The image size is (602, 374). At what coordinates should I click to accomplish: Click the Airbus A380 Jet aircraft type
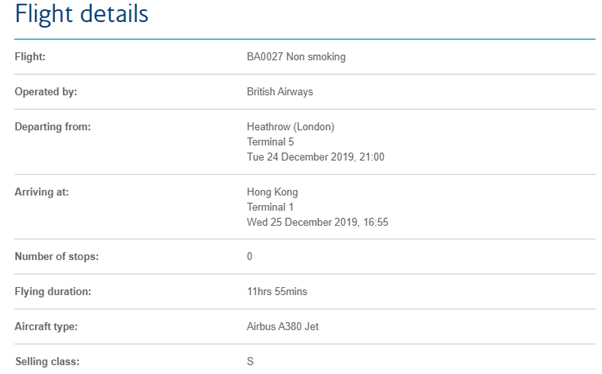[x=283, y=326]
